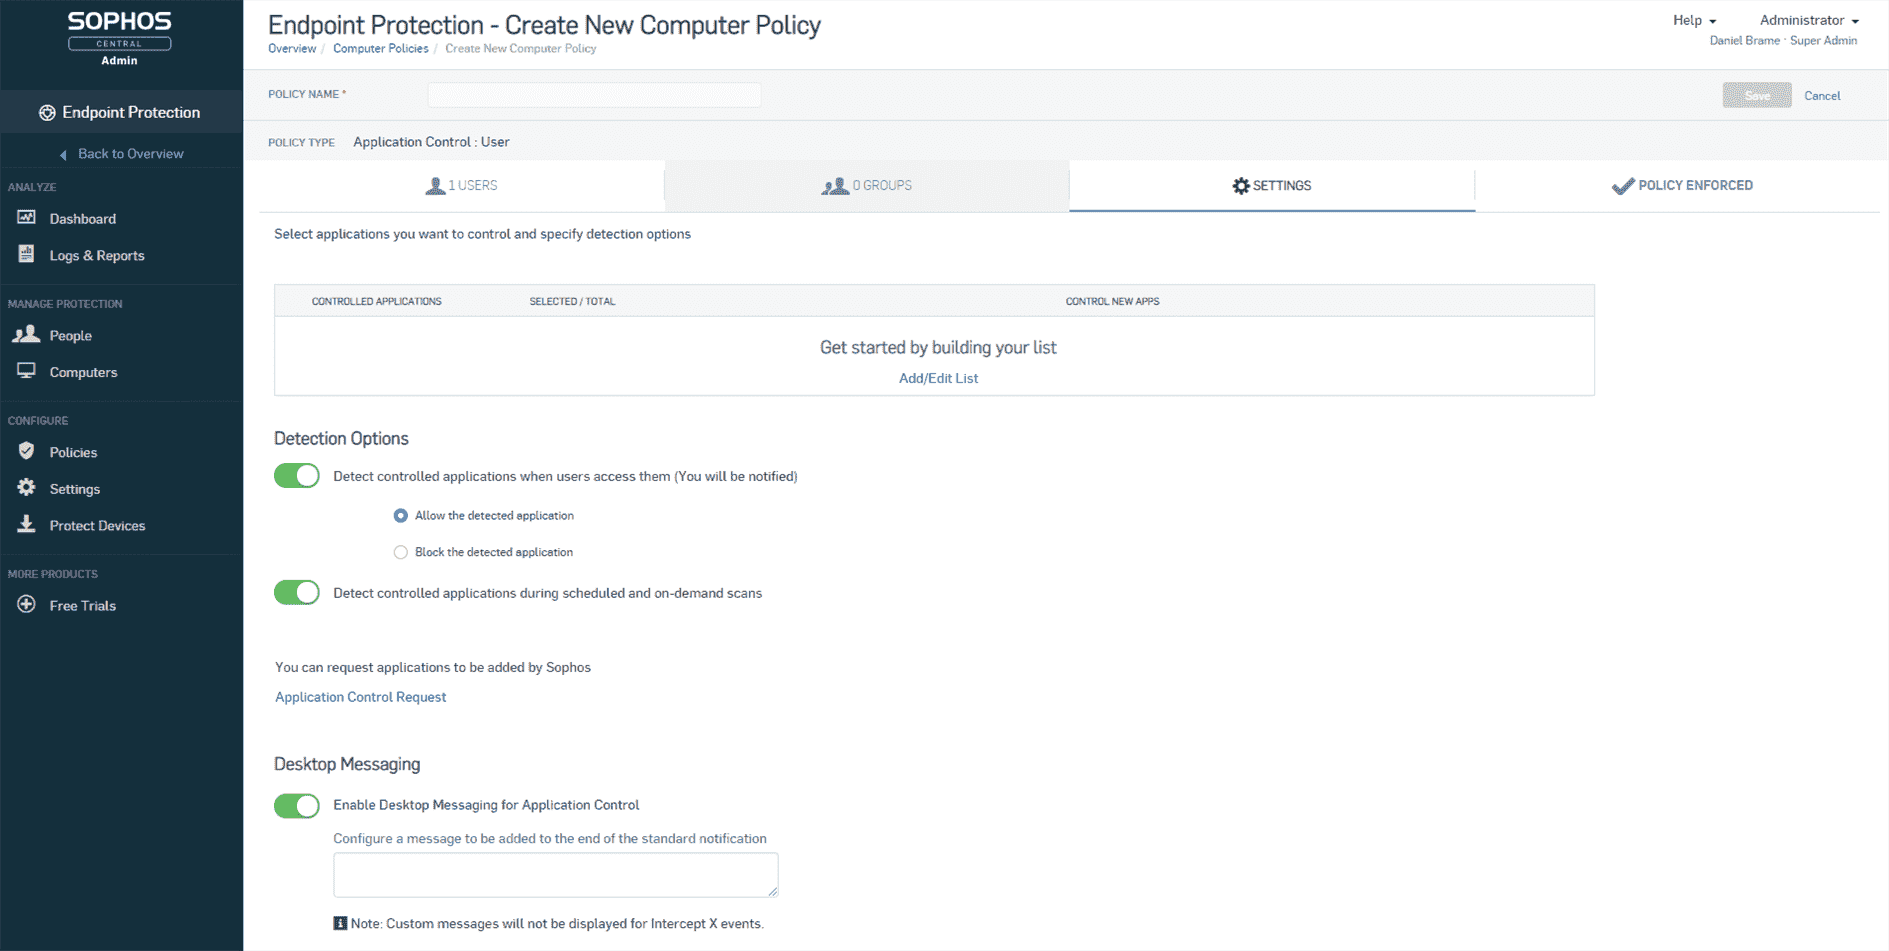Click the Policies shield icon

pos(27,451)
